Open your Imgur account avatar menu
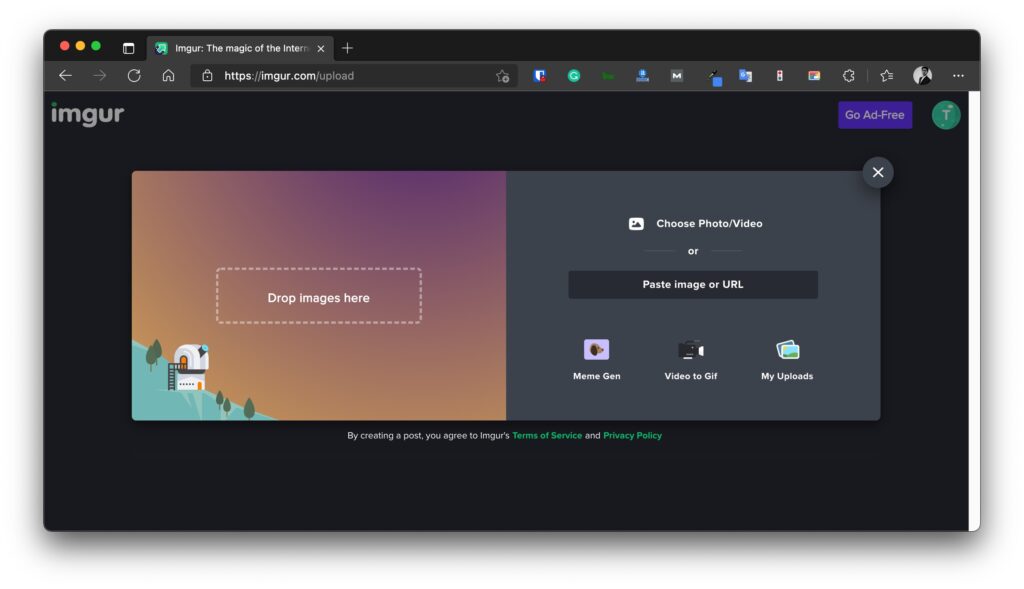This screenshot has width=1024, height=589. [x=945, y=115]
